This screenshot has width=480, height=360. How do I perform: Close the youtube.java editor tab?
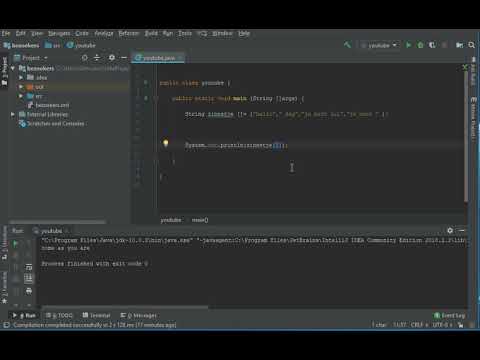tap(180, 58)
